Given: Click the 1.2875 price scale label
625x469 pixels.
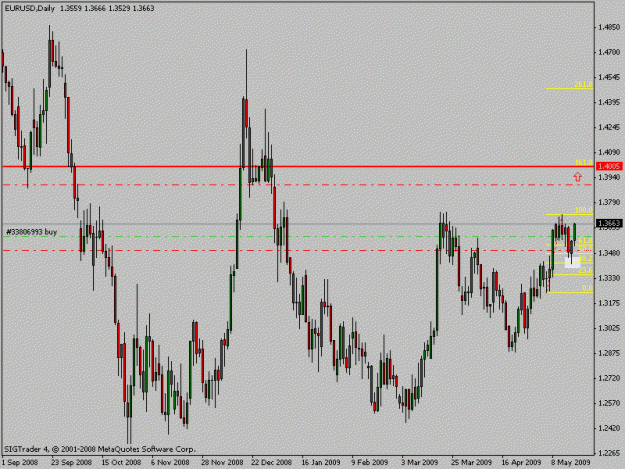Looking at the screenshot, I should tap(609, 353).
